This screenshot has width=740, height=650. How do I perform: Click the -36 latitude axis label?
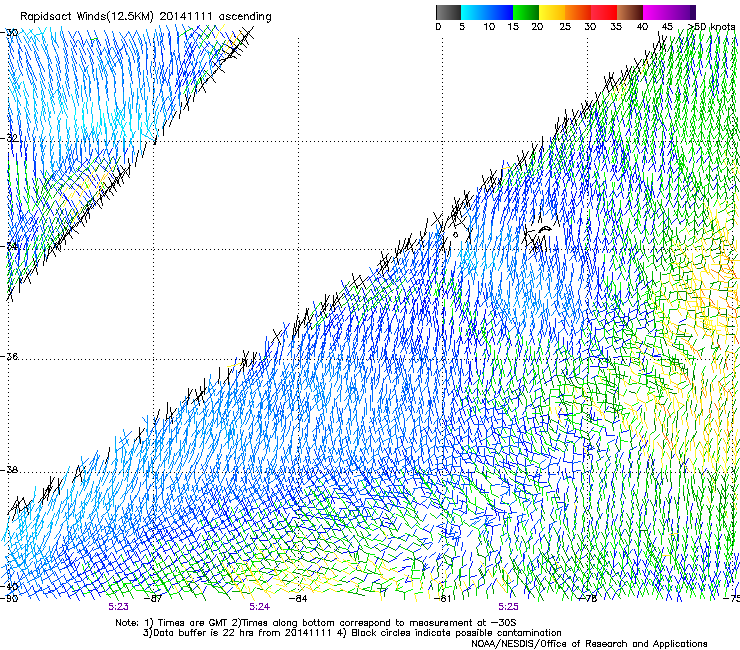tap(9, 356)
